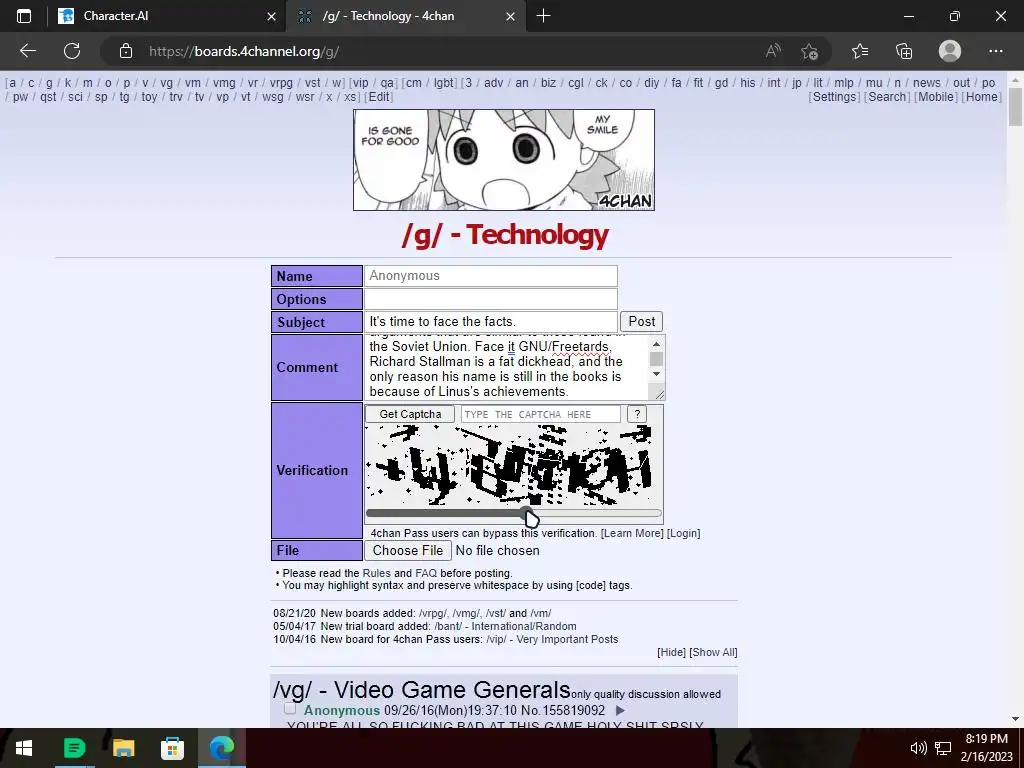This screenshot has height=768, width=1024.
Task: Click the Name field showing Anonymous
Action: click(490, 276)
